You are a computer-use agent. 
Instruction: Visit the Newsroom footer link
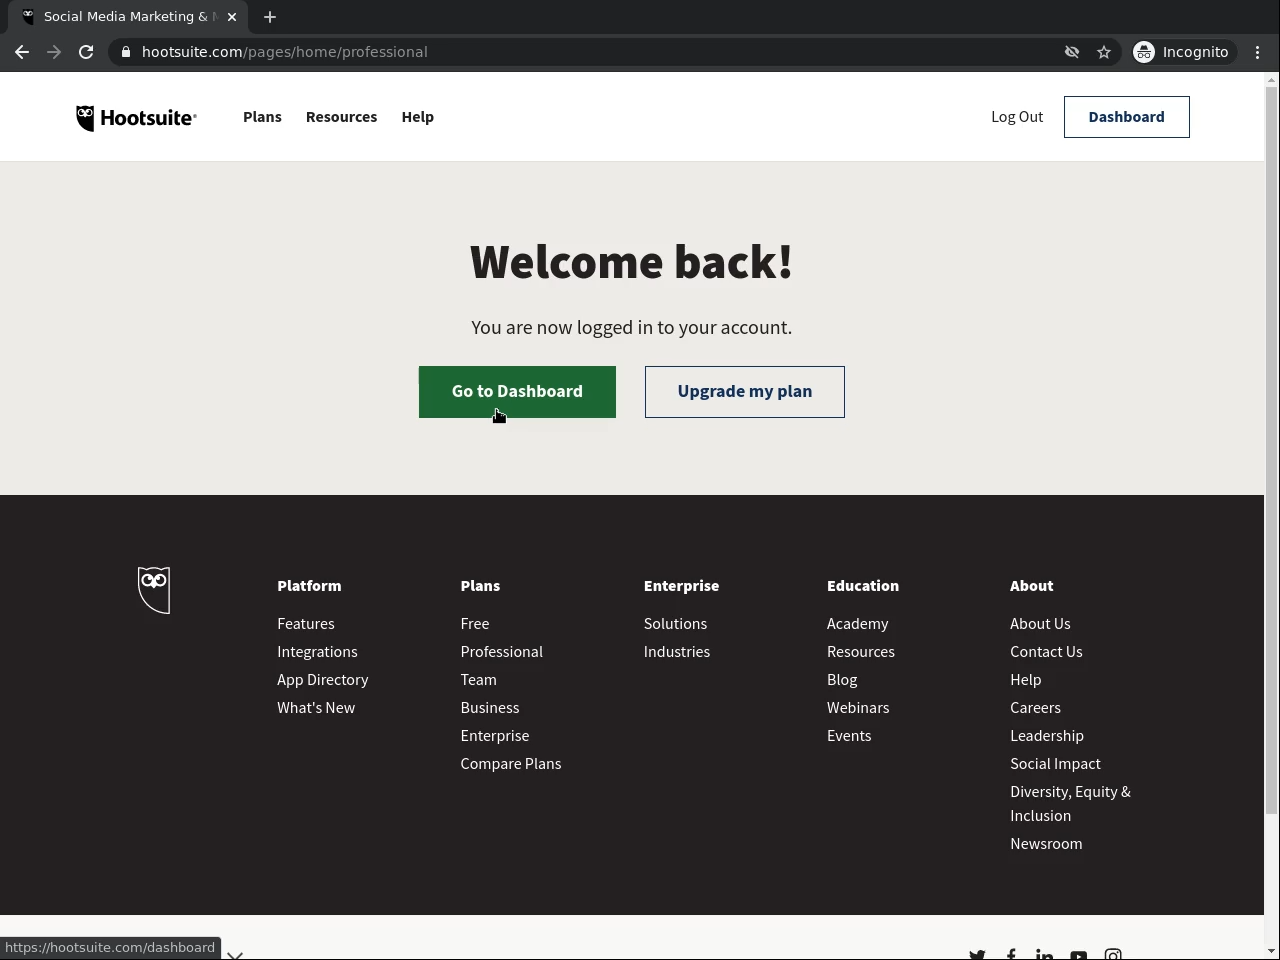click(x=1046, y=843)
